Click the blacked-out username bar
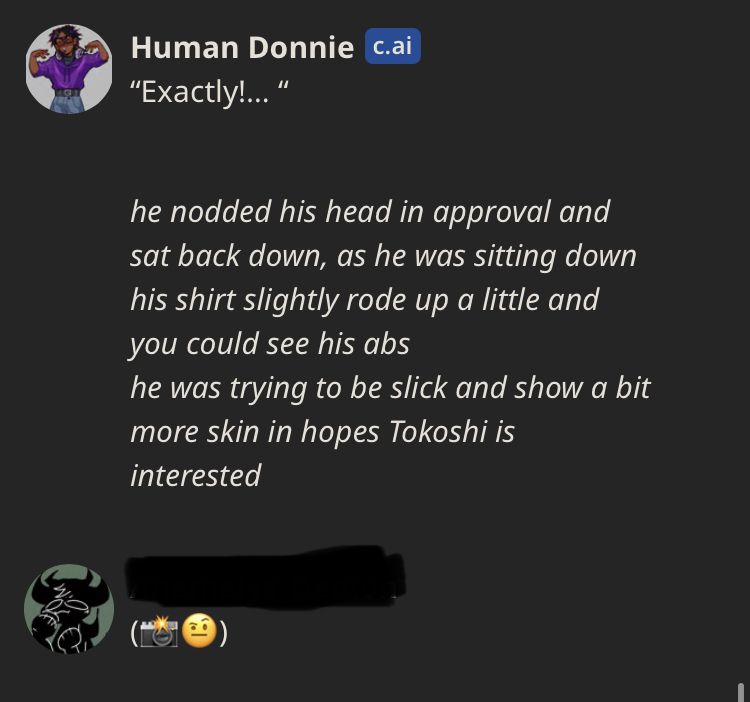The height and width of the screenshot is (702, 750). click(265, 577)
